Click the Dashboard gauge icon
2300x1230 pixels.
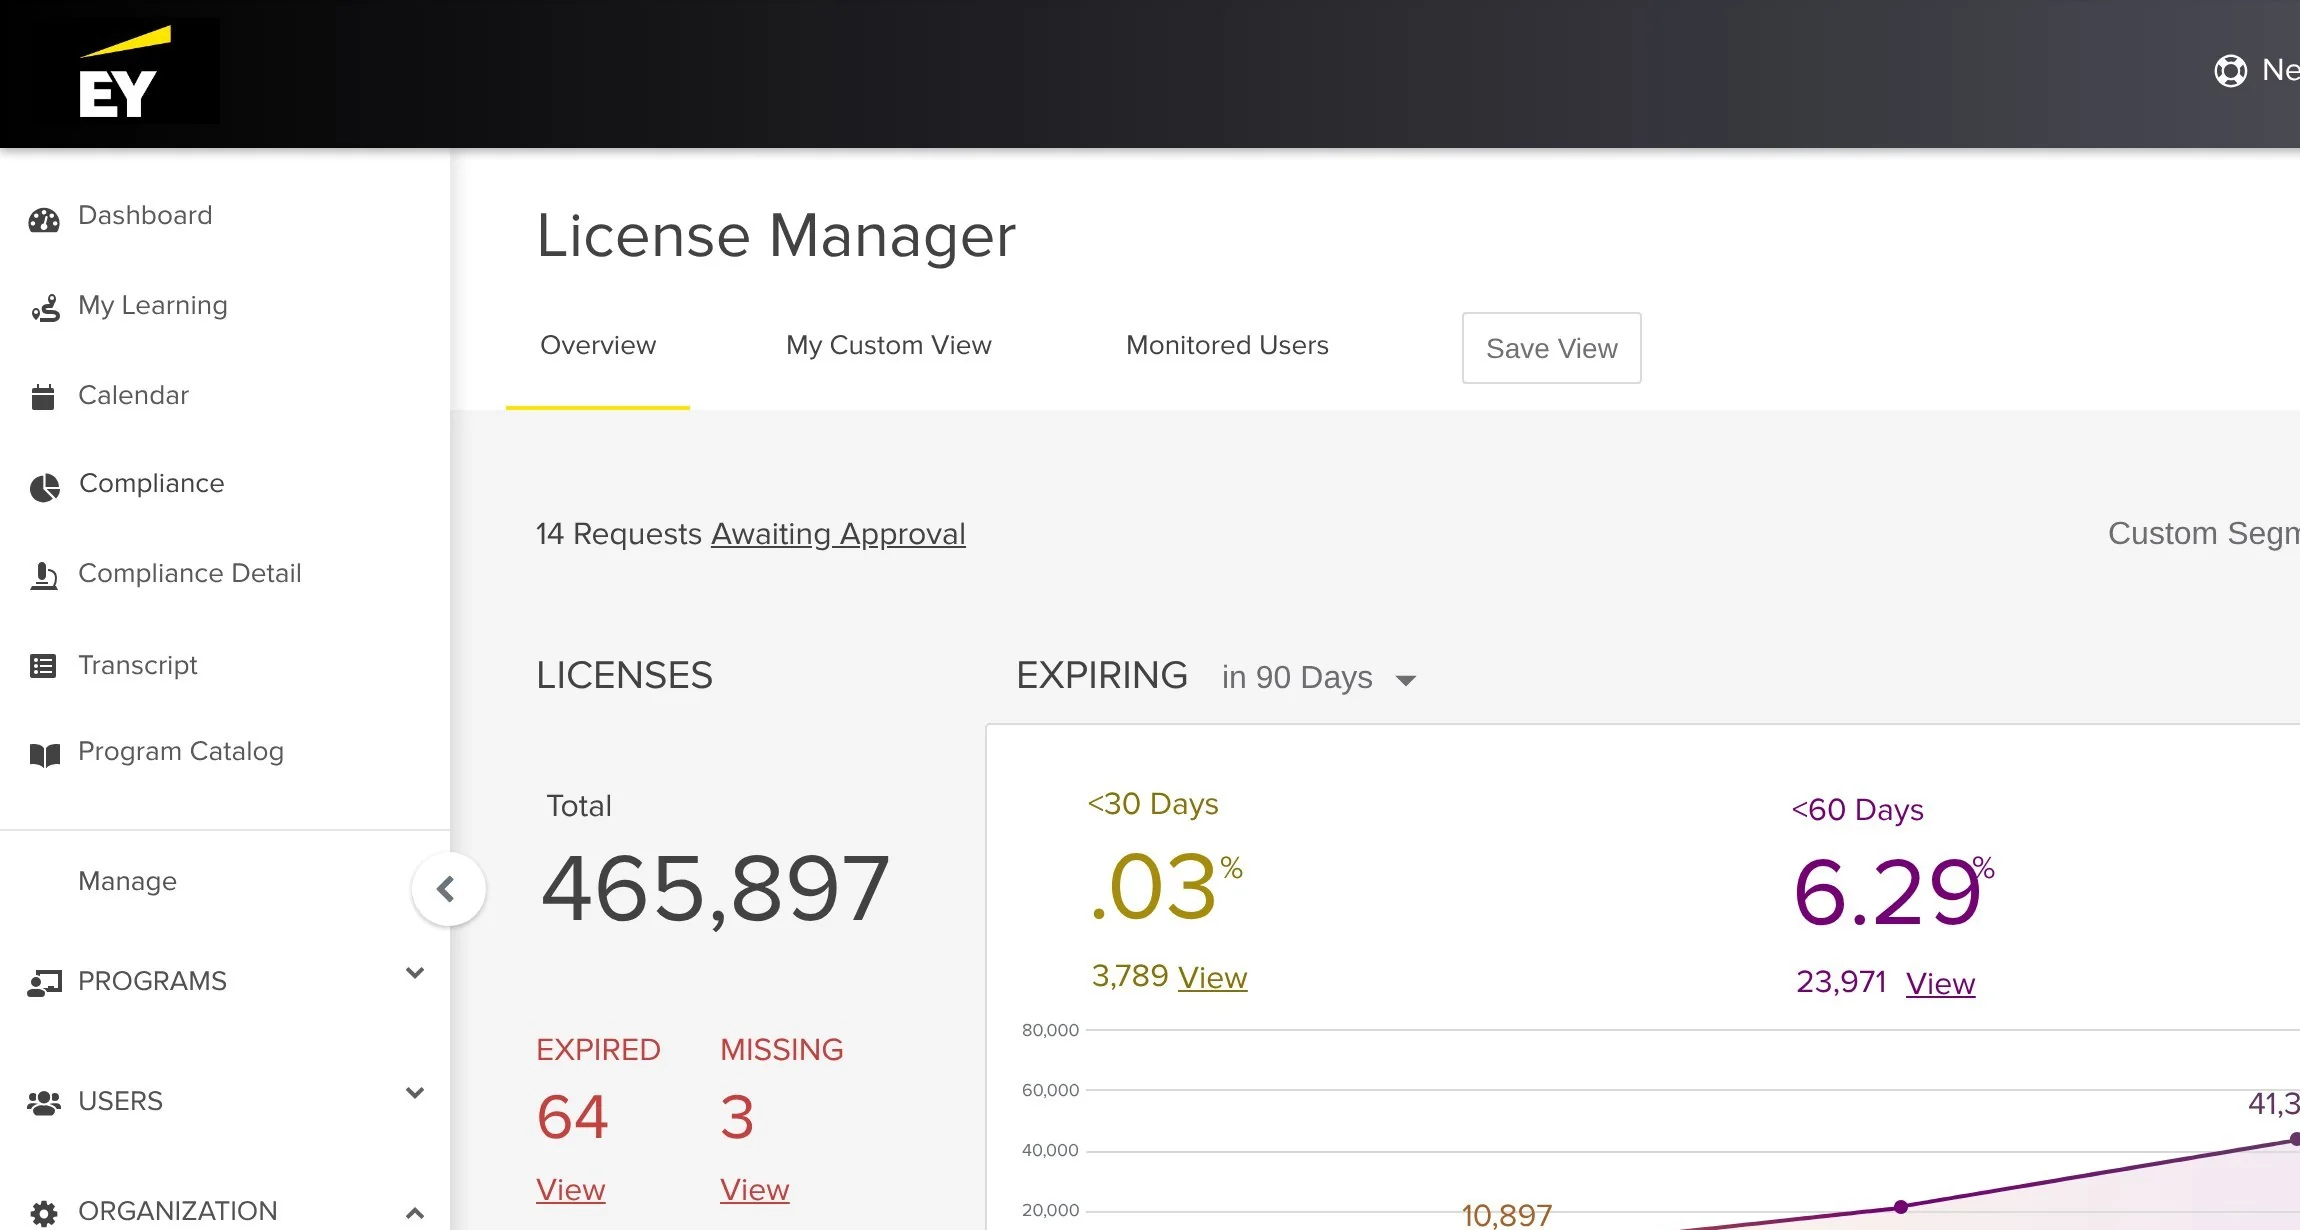(x=44, y=219)
